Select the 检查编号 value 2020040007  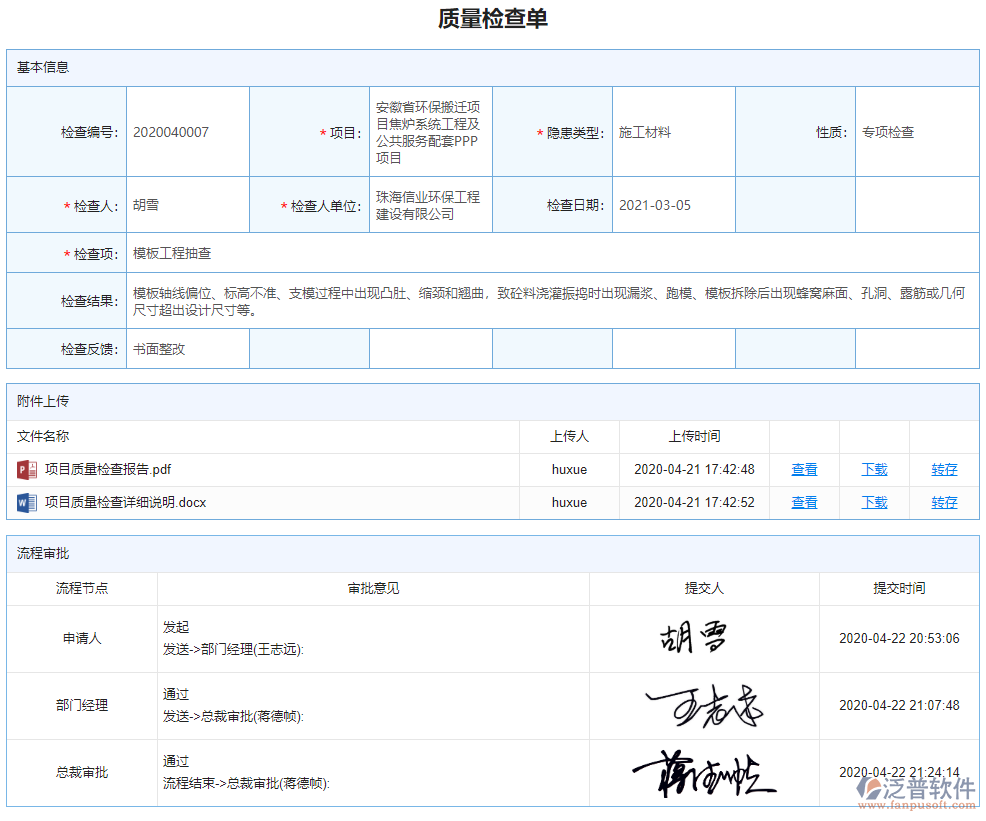(170, 131)
